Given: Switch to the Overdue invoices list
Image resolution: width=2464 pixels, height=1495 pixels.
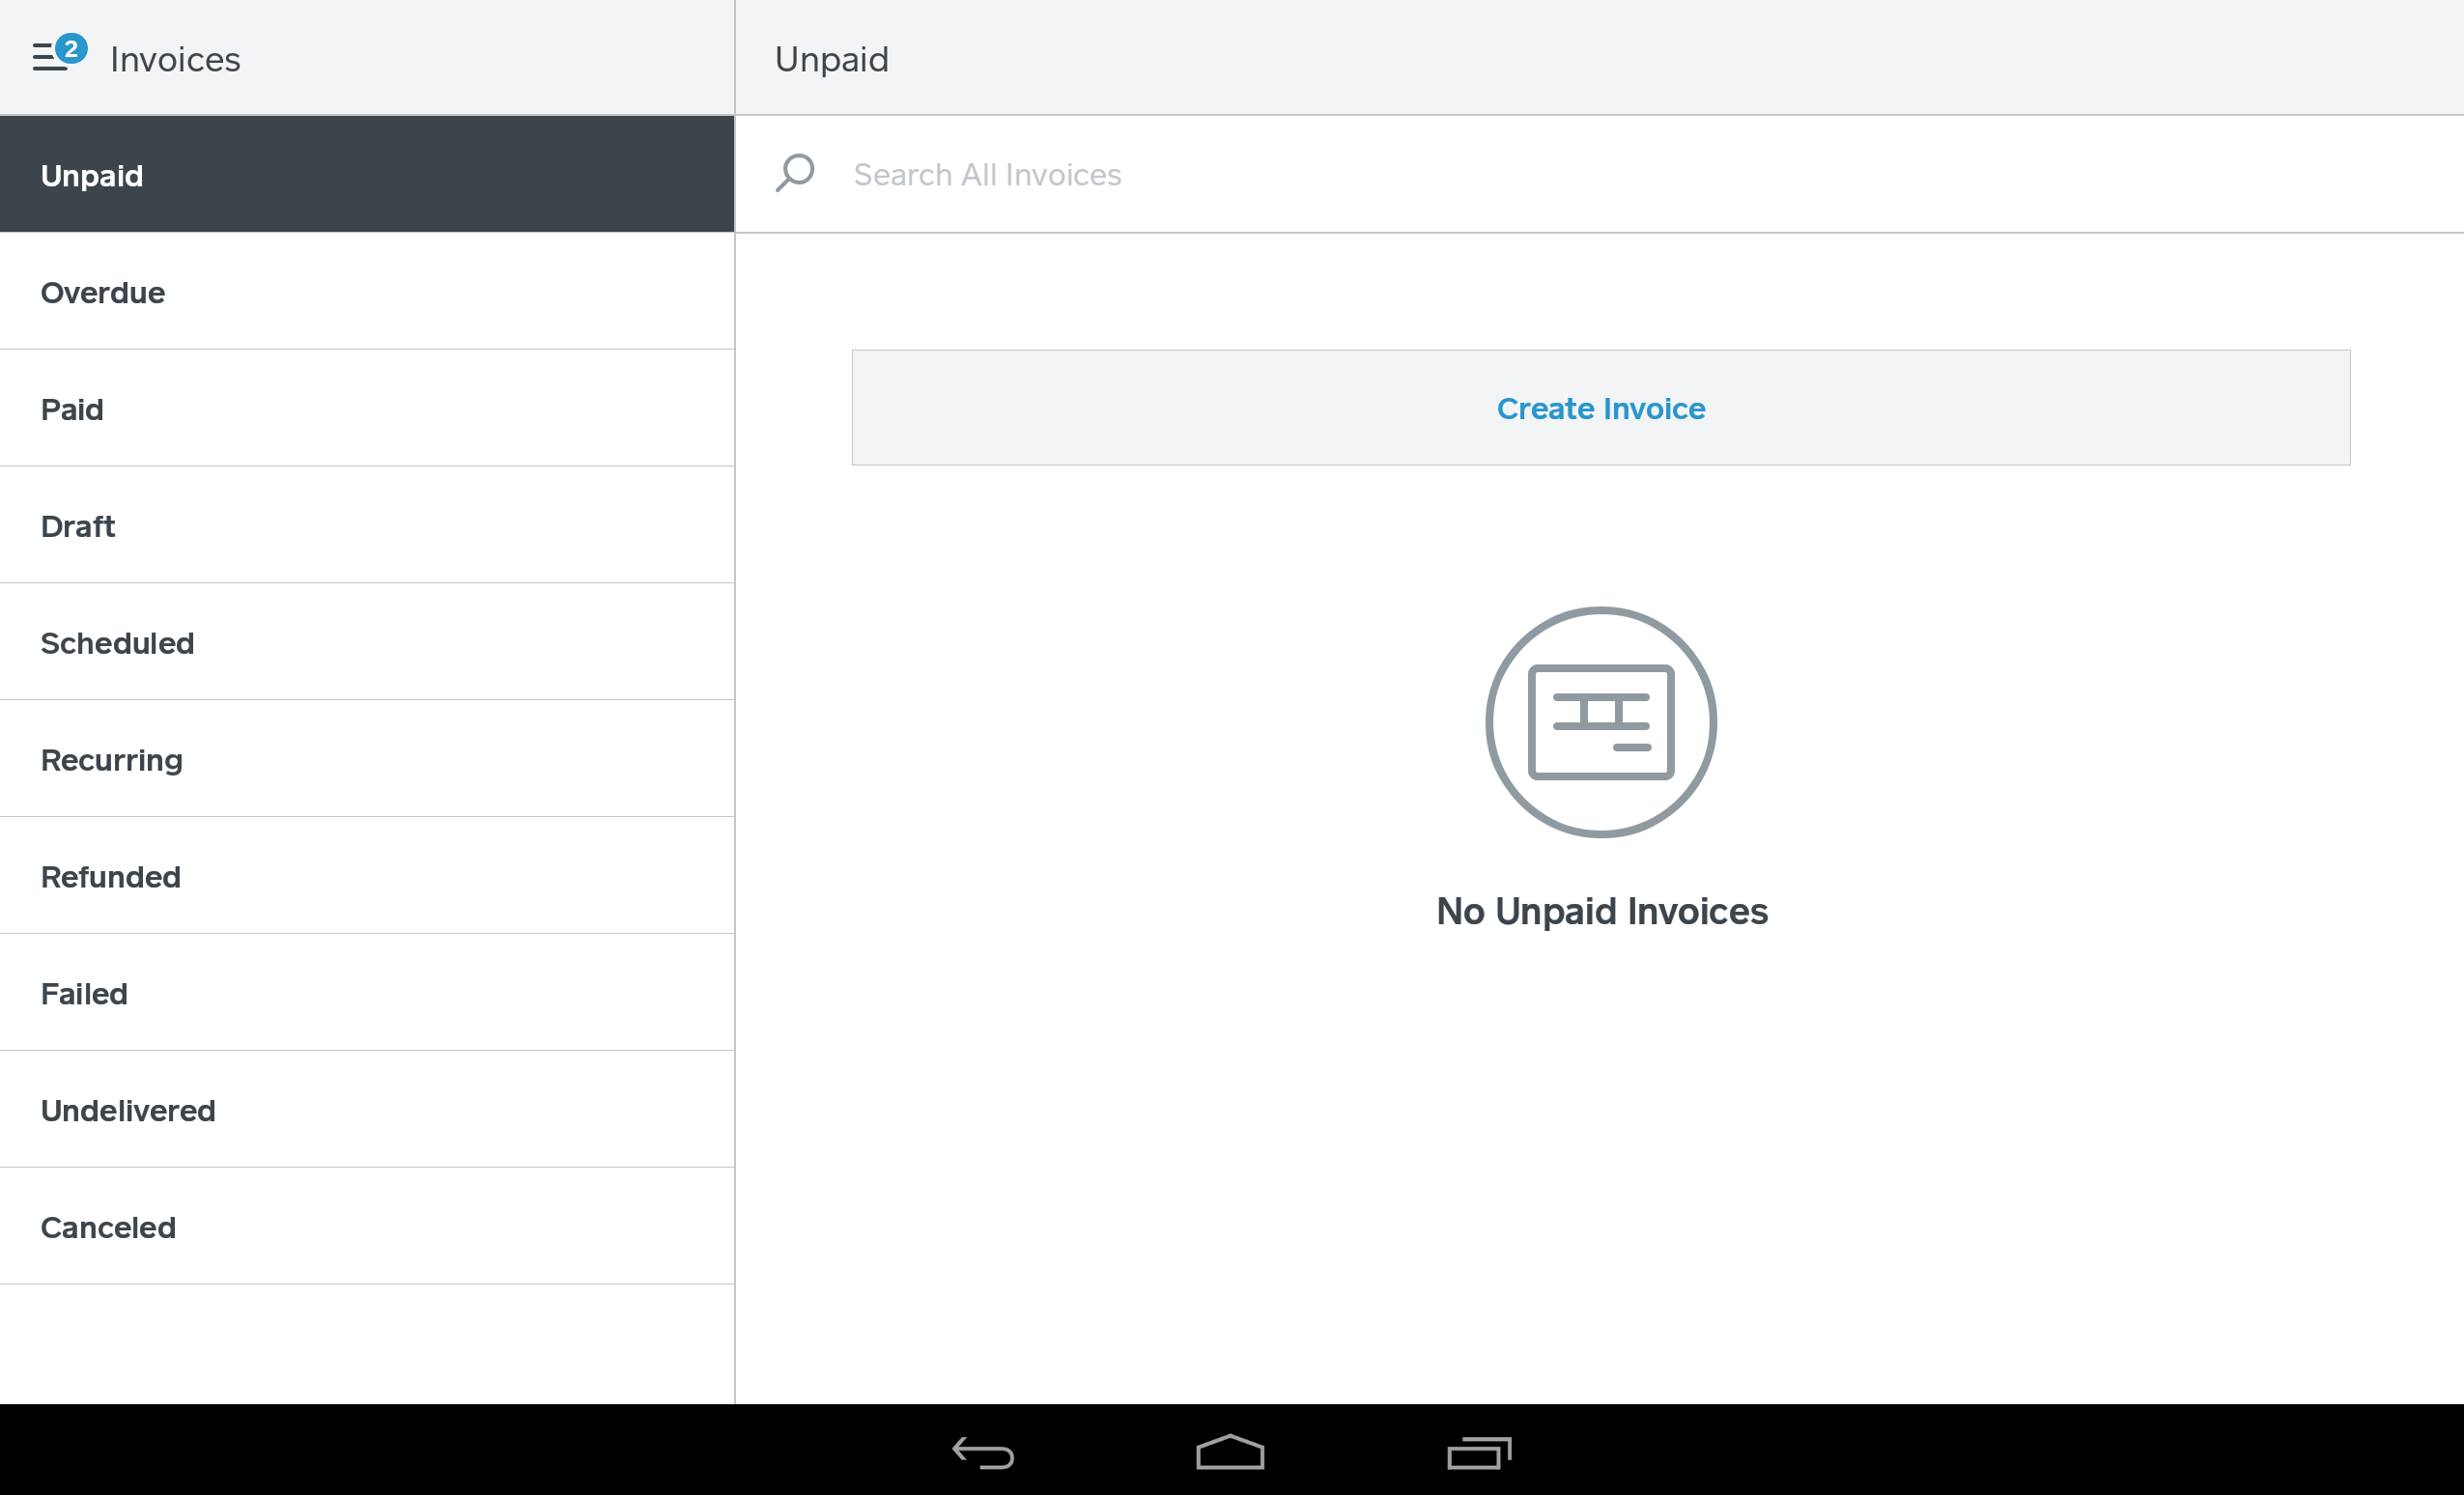Looking at the screenshot, I should (x=366, y=292).
